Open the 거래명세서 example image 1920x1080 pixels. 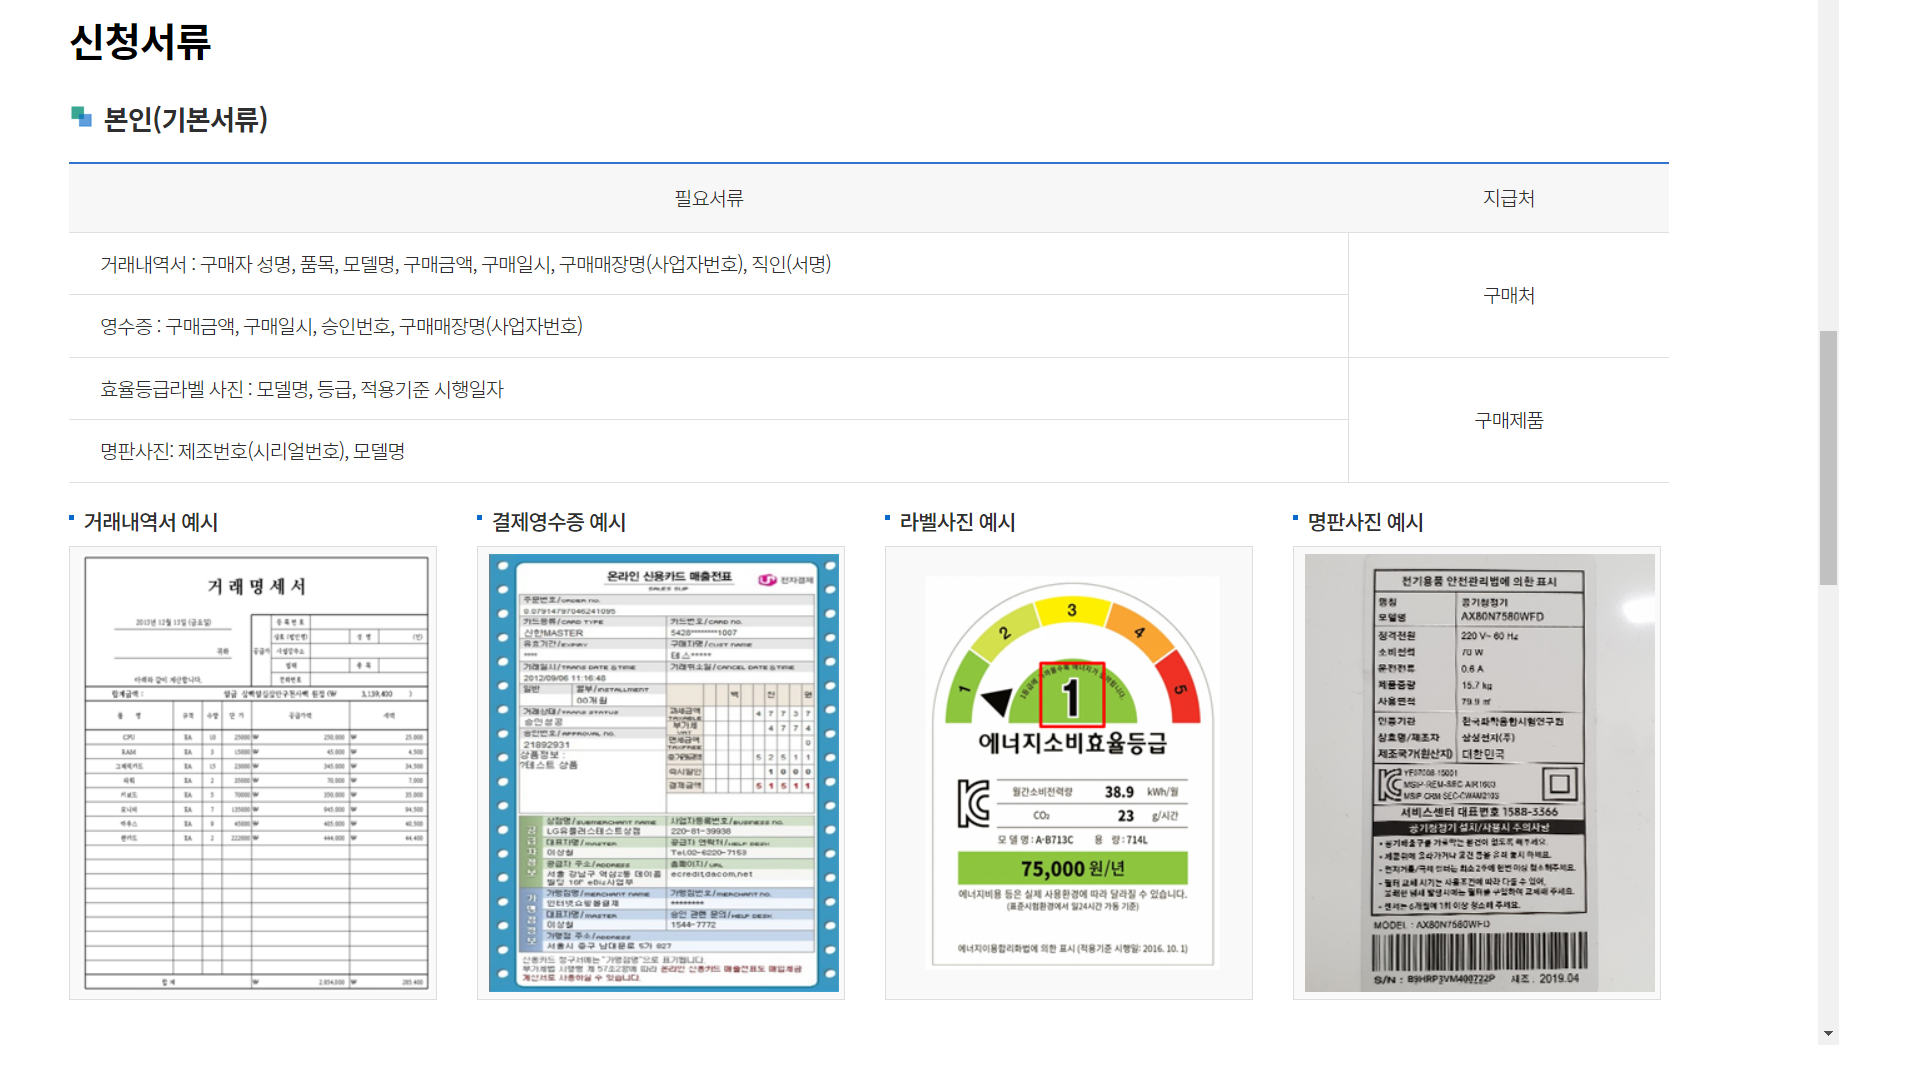pyautogui.click(x=251, y=772)
